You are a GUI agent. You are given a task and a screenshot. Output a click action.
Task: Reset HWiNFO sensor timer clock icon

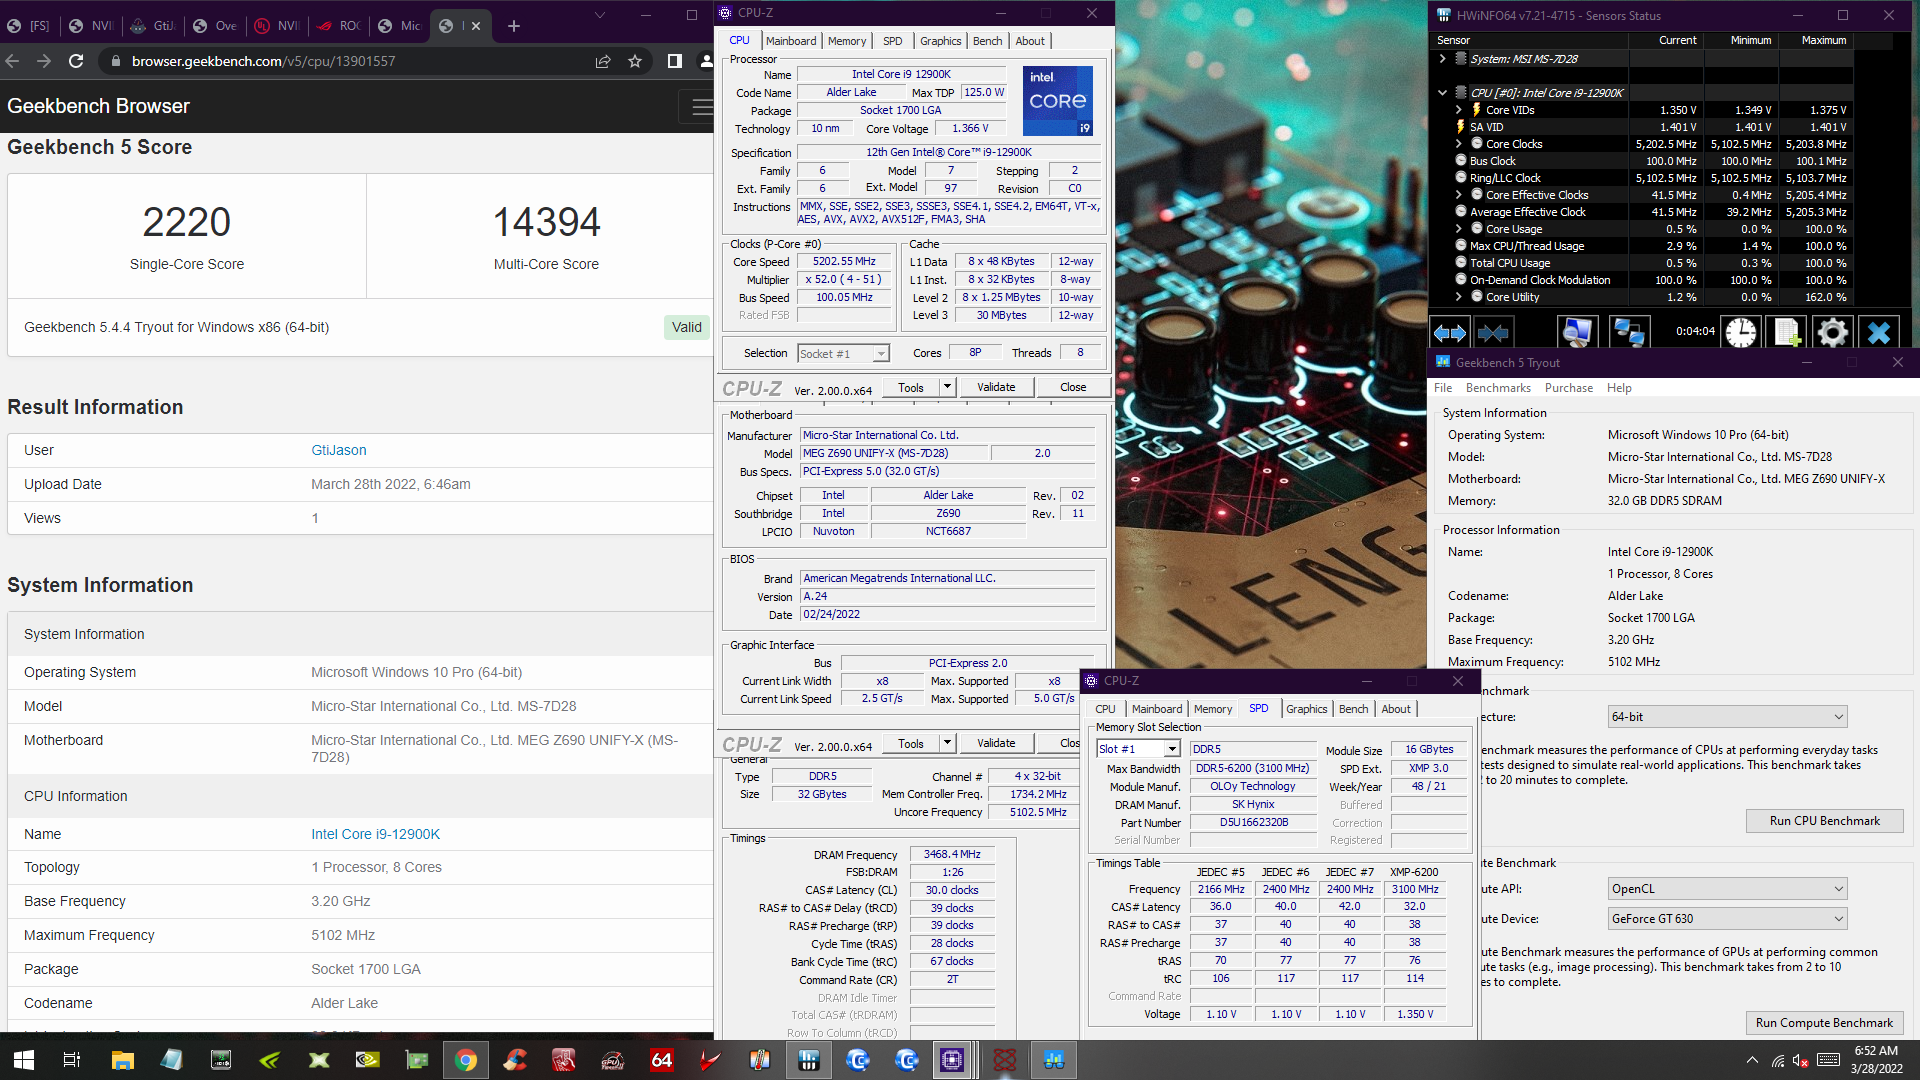[1741, 332]
